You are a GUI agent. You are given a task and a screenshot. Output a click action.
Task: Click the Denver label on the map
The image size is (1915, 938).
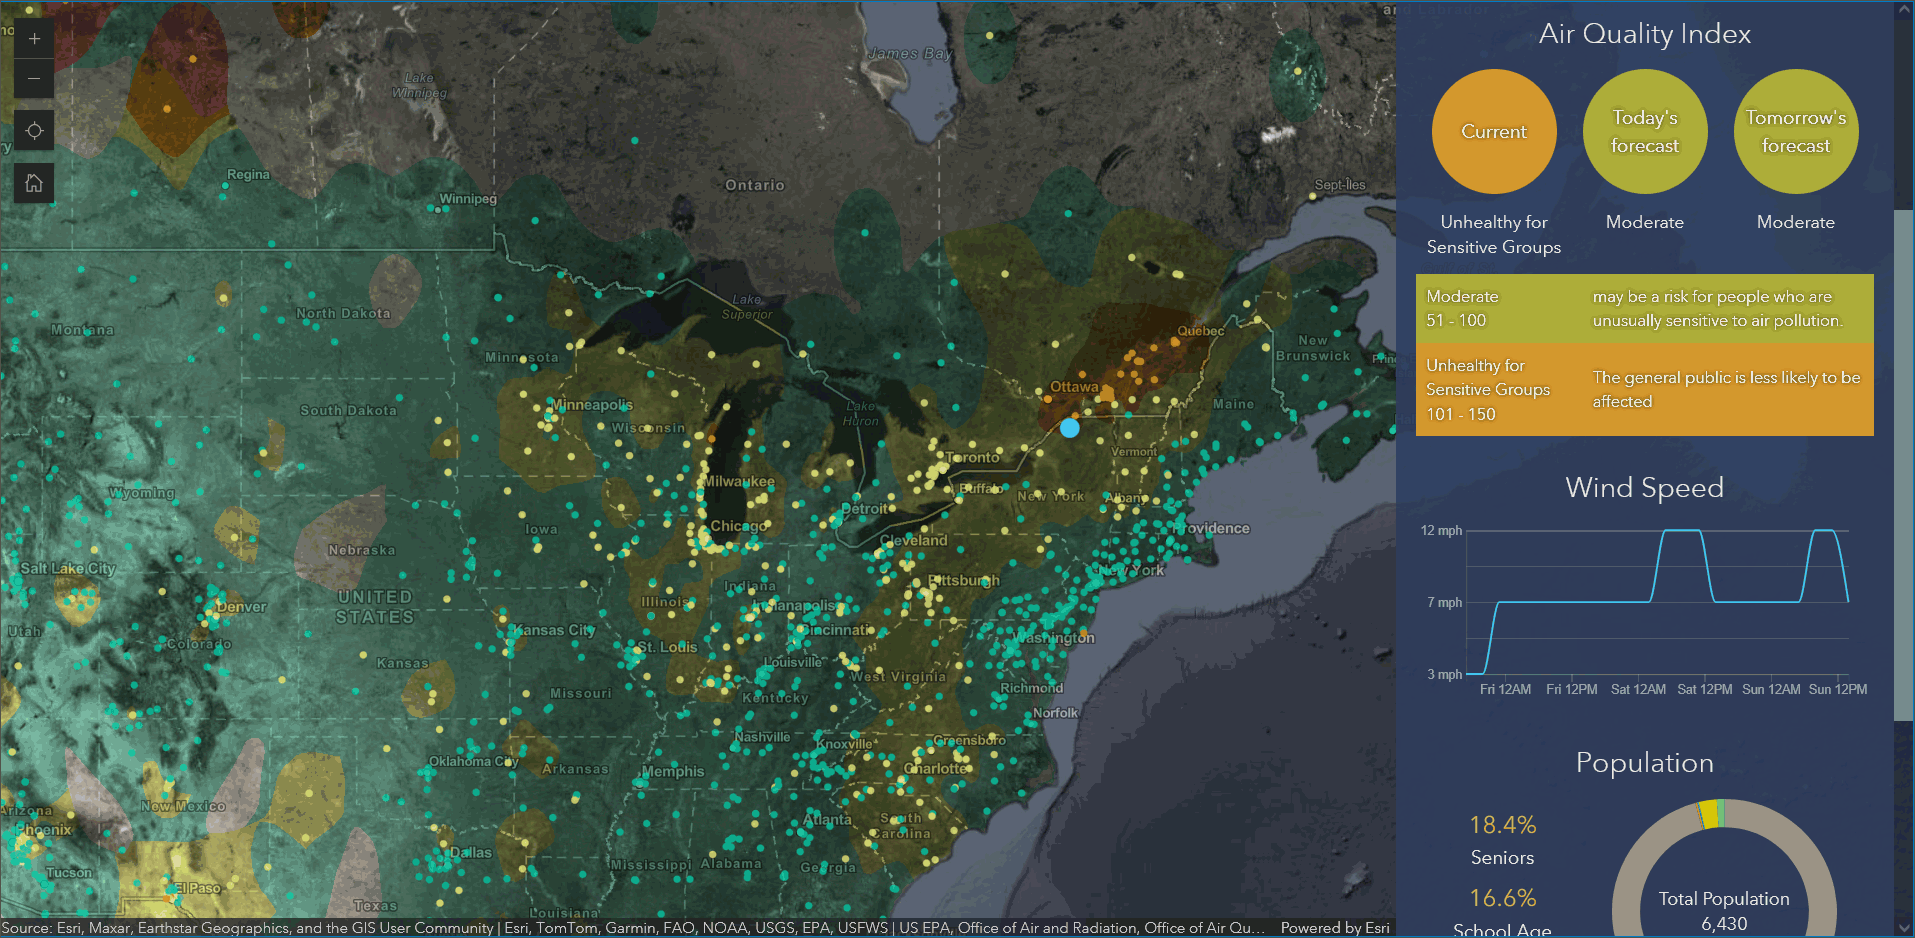coord(242,608)
